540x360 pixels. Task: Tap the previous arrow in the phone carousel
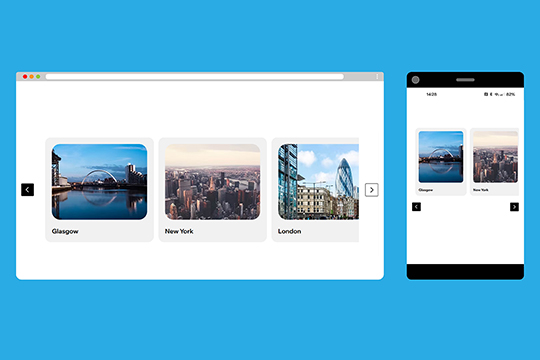click(416, 207)
